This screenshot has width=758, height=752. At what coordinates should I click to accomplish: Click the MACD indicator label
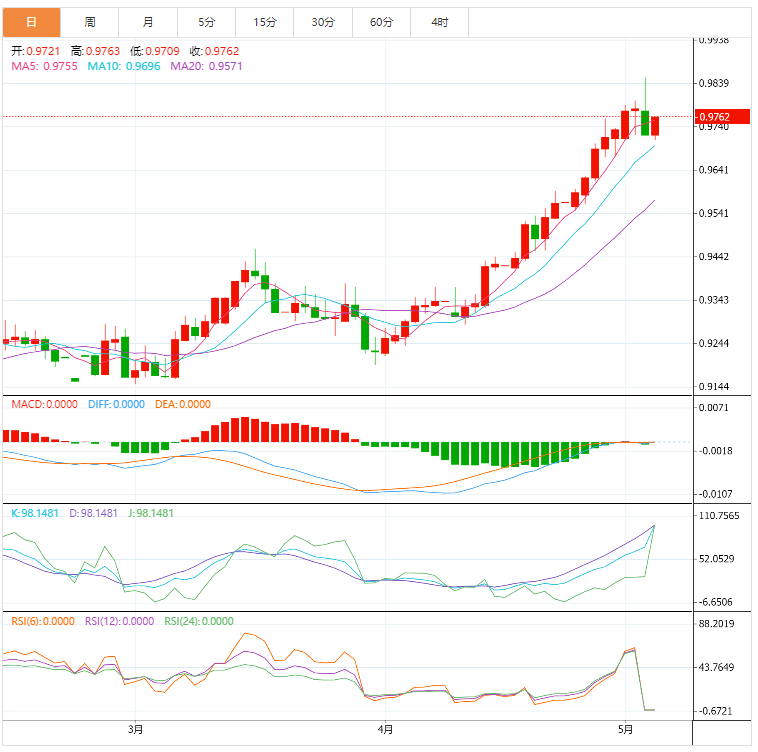click(43, 404)
